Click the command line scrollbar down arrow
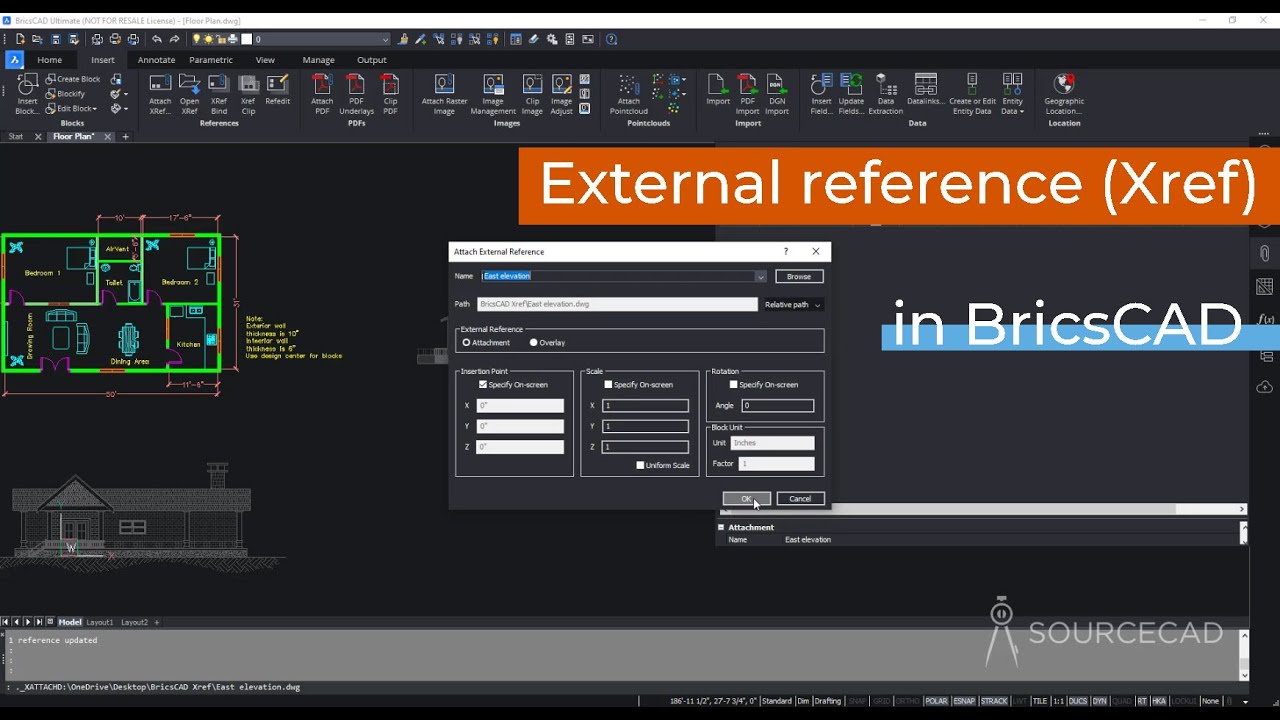1280x720 pixels. [1244, 675]
